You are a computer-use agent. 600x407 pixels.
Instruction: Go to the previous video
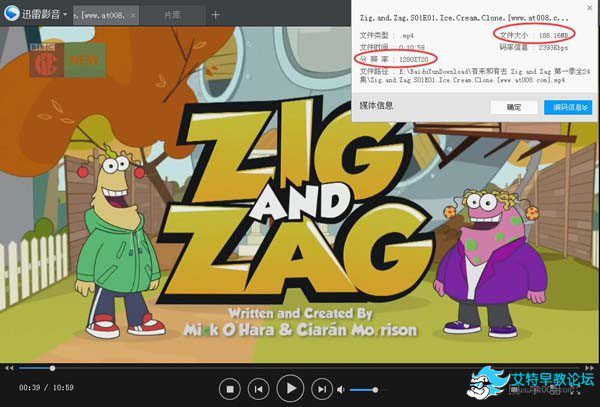click(x=259, y=389)
